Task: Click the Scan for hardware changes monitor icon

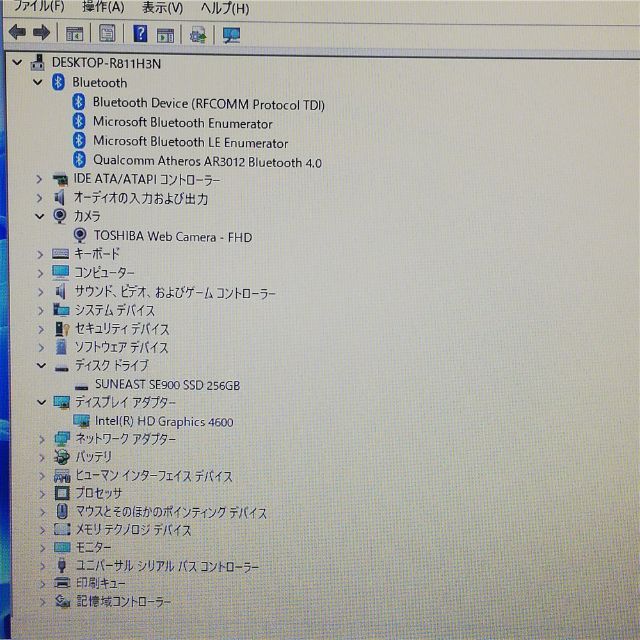Action: [x=231, y=36]
